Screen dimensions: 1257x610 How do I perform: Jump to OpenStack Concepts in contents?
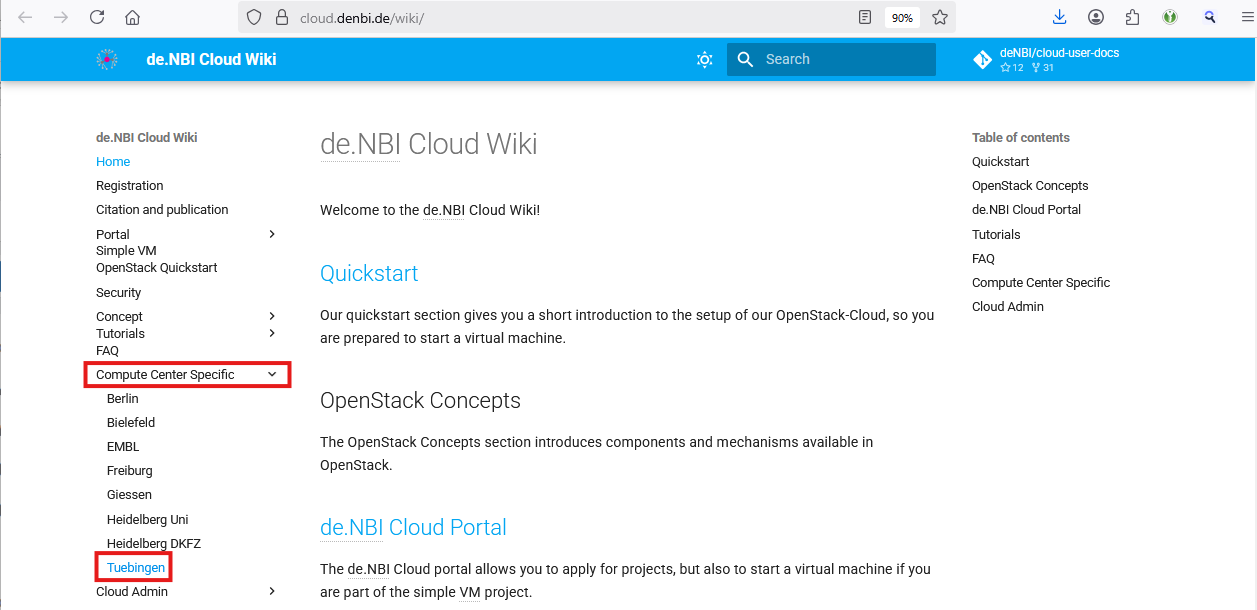pyautogui.click(x=1030, y=186)
